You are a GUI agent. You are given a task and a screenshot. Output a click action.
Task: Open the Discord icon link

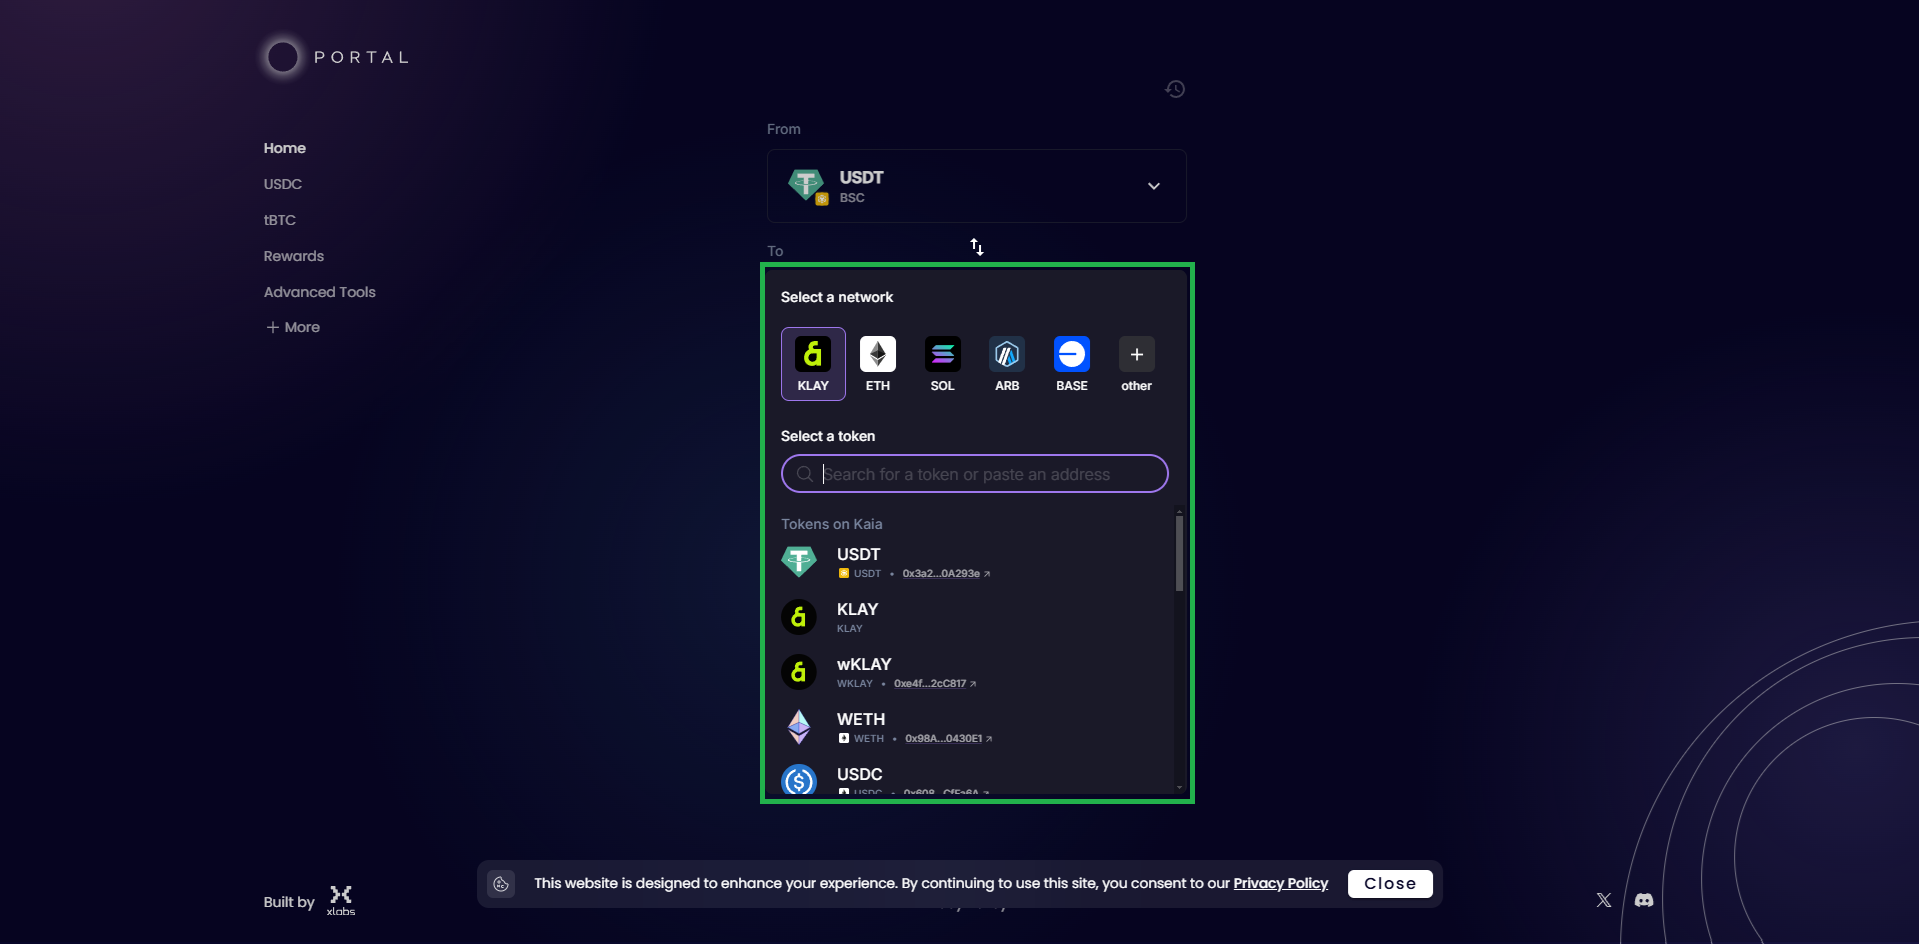coord(1644,900)
